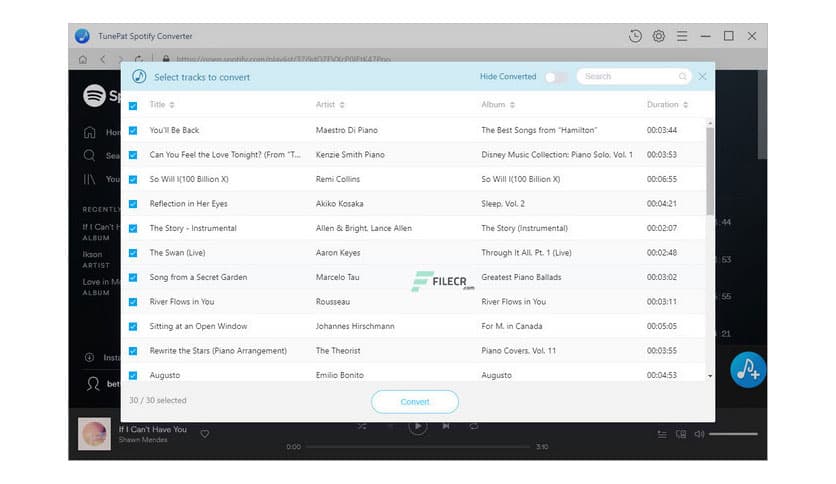Click the URL address bar
Screen dimensions: 836x484
tap(284, 59)
